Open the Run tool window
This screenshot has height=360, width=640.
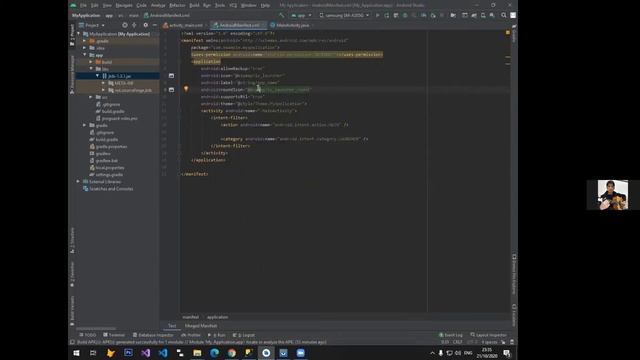click(217, 335)
